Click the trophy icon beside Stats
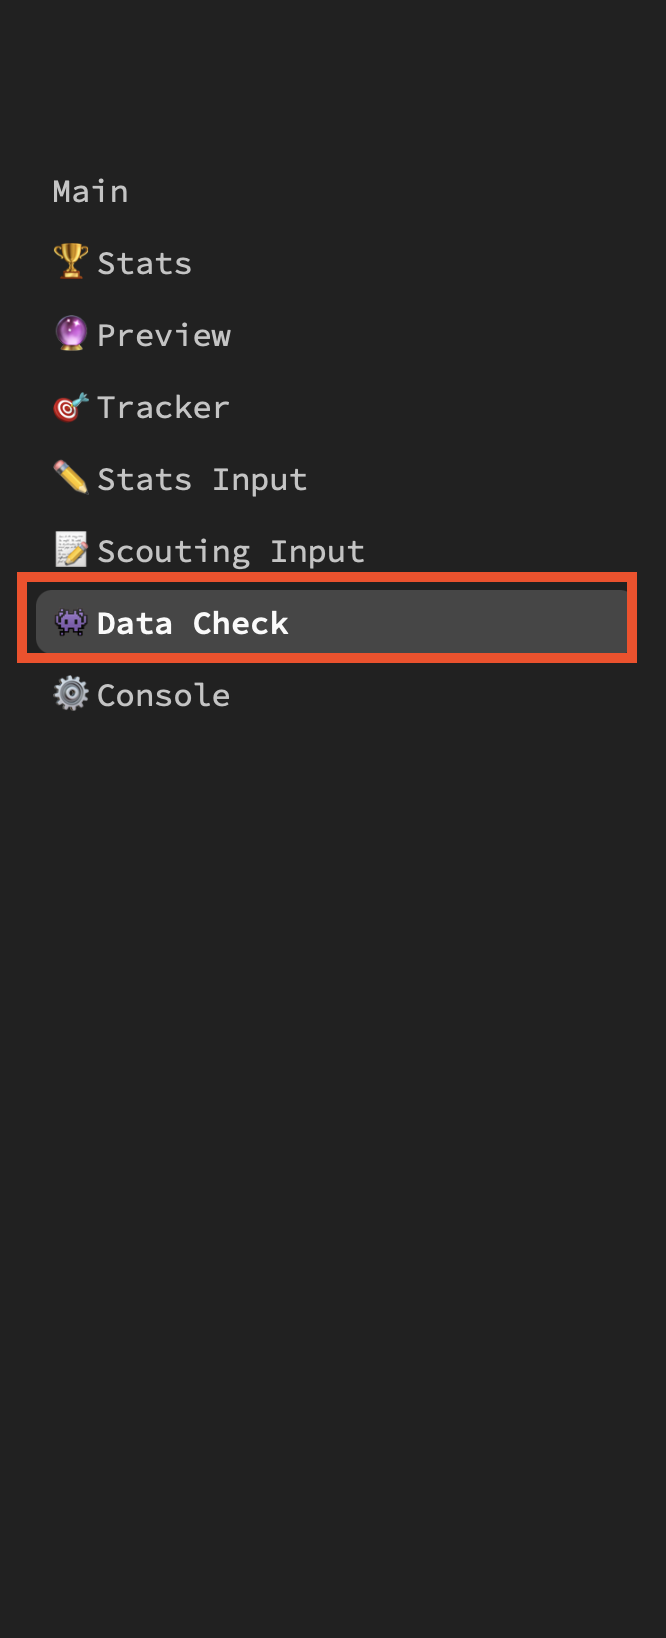666x1638 pixels. (x=70, y=262)
